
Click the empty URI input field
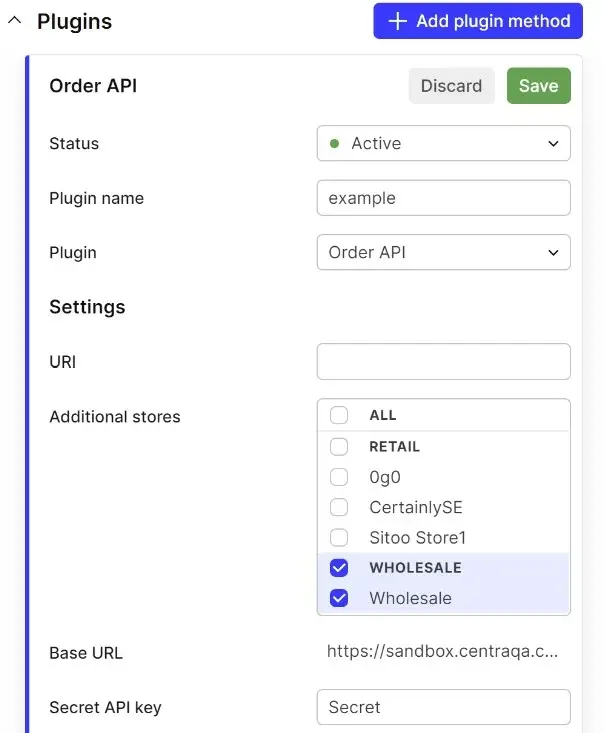click(443, 362)
